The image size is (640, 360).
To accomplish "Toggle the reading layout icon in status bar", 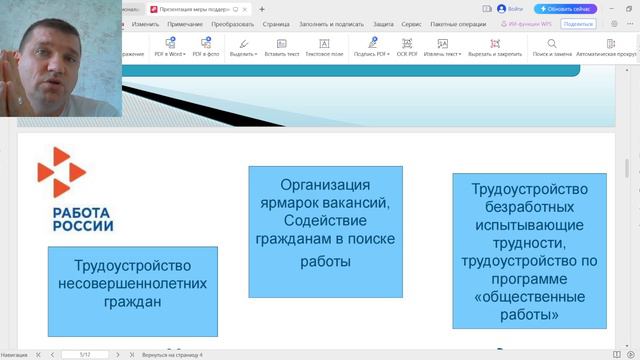I will point(617,354).
